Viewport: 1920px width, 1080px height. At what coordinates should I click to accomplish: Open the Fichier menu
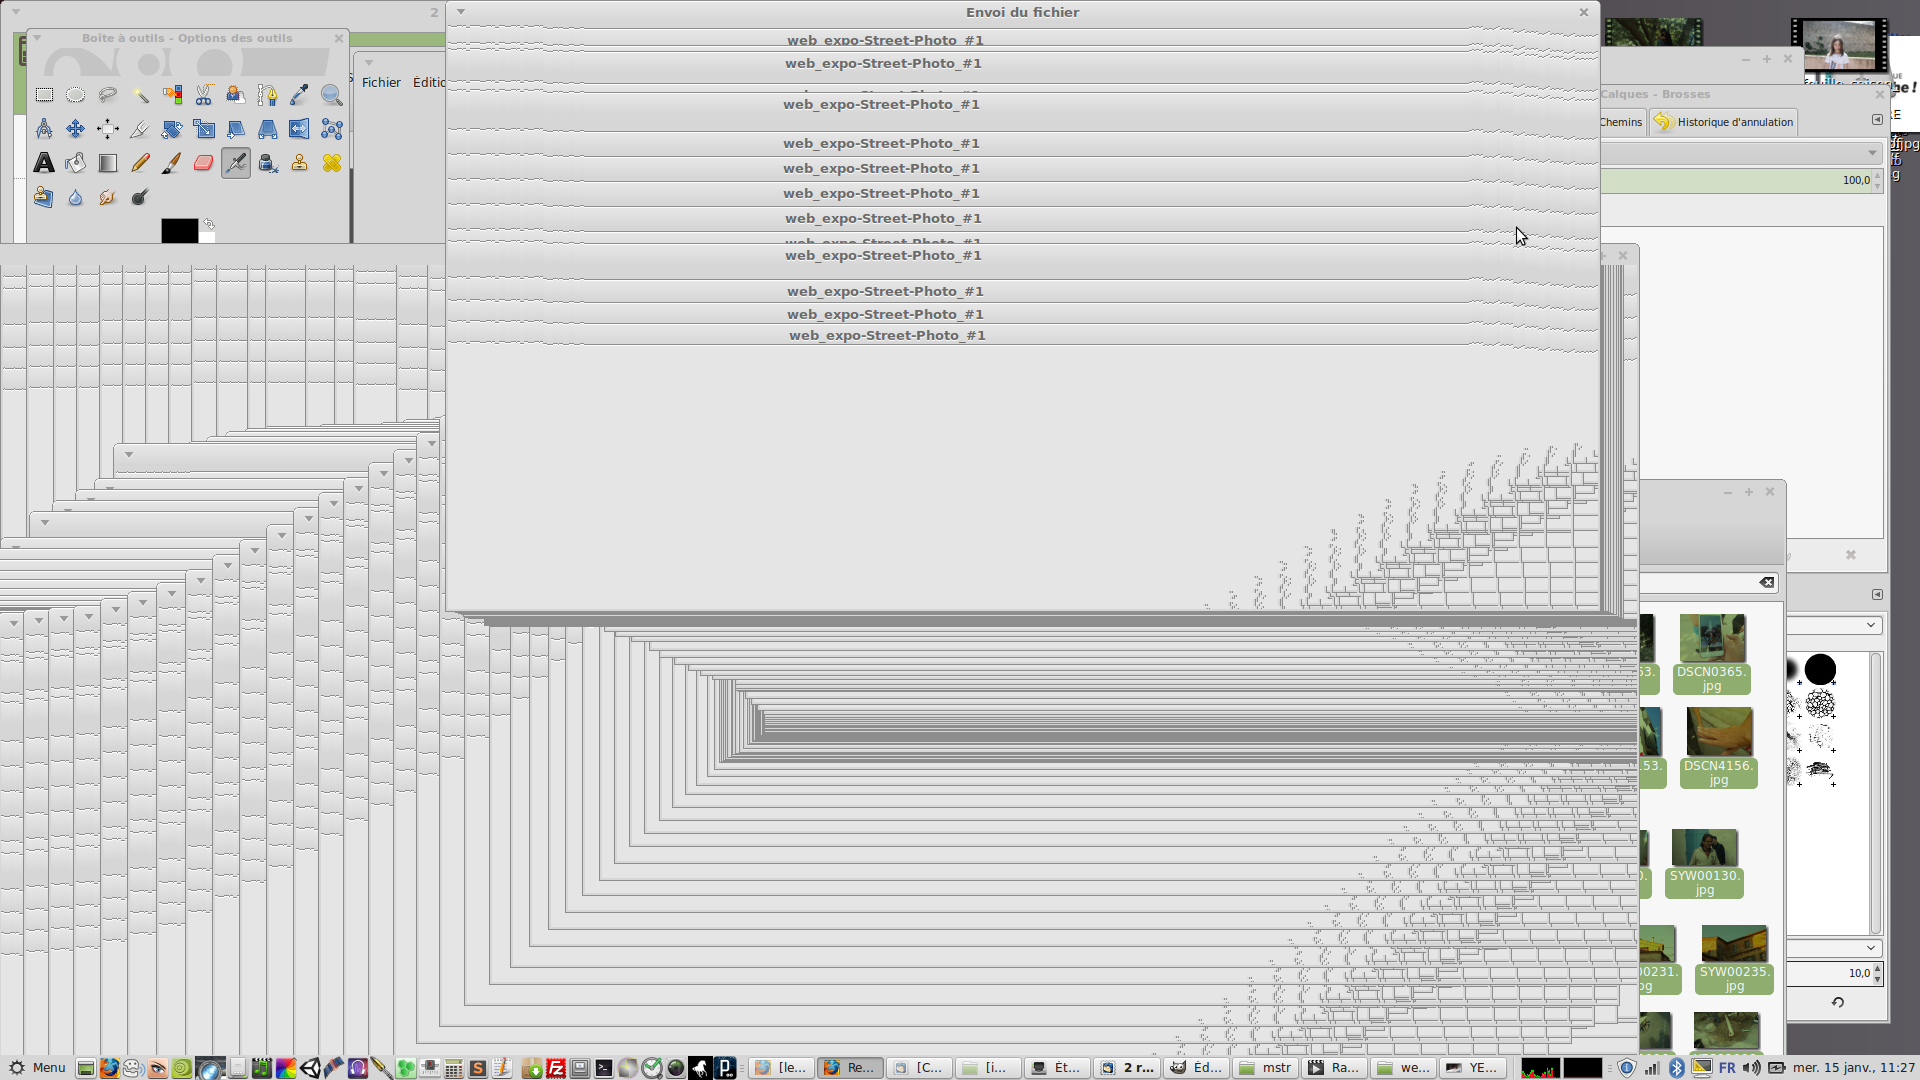click(x=381, y=83)
